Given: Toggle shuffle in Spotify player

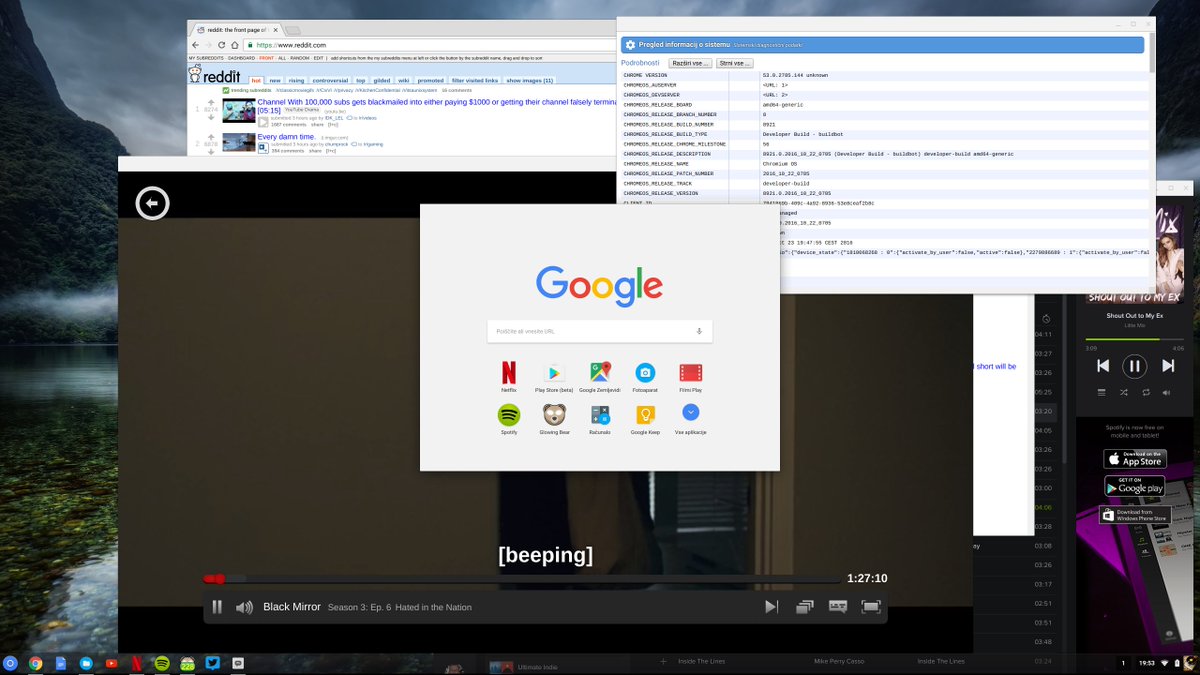Looking at the screenshot, I should coord(1123,393).
